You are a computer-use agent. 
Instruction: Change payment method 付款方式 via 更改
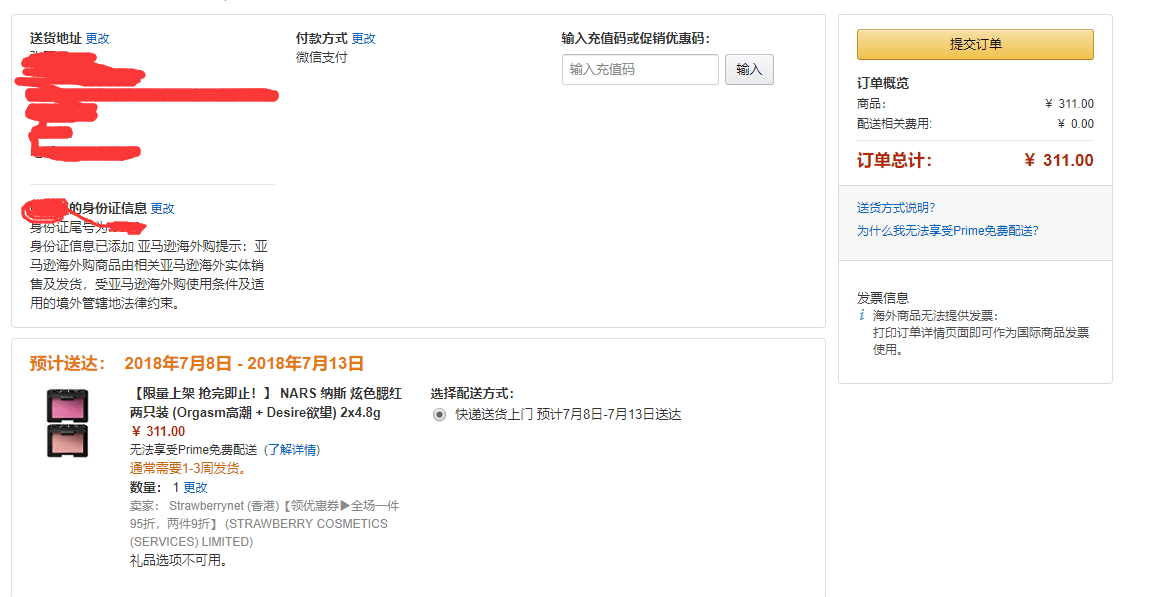pyautogui.click(x=364, y=38)
